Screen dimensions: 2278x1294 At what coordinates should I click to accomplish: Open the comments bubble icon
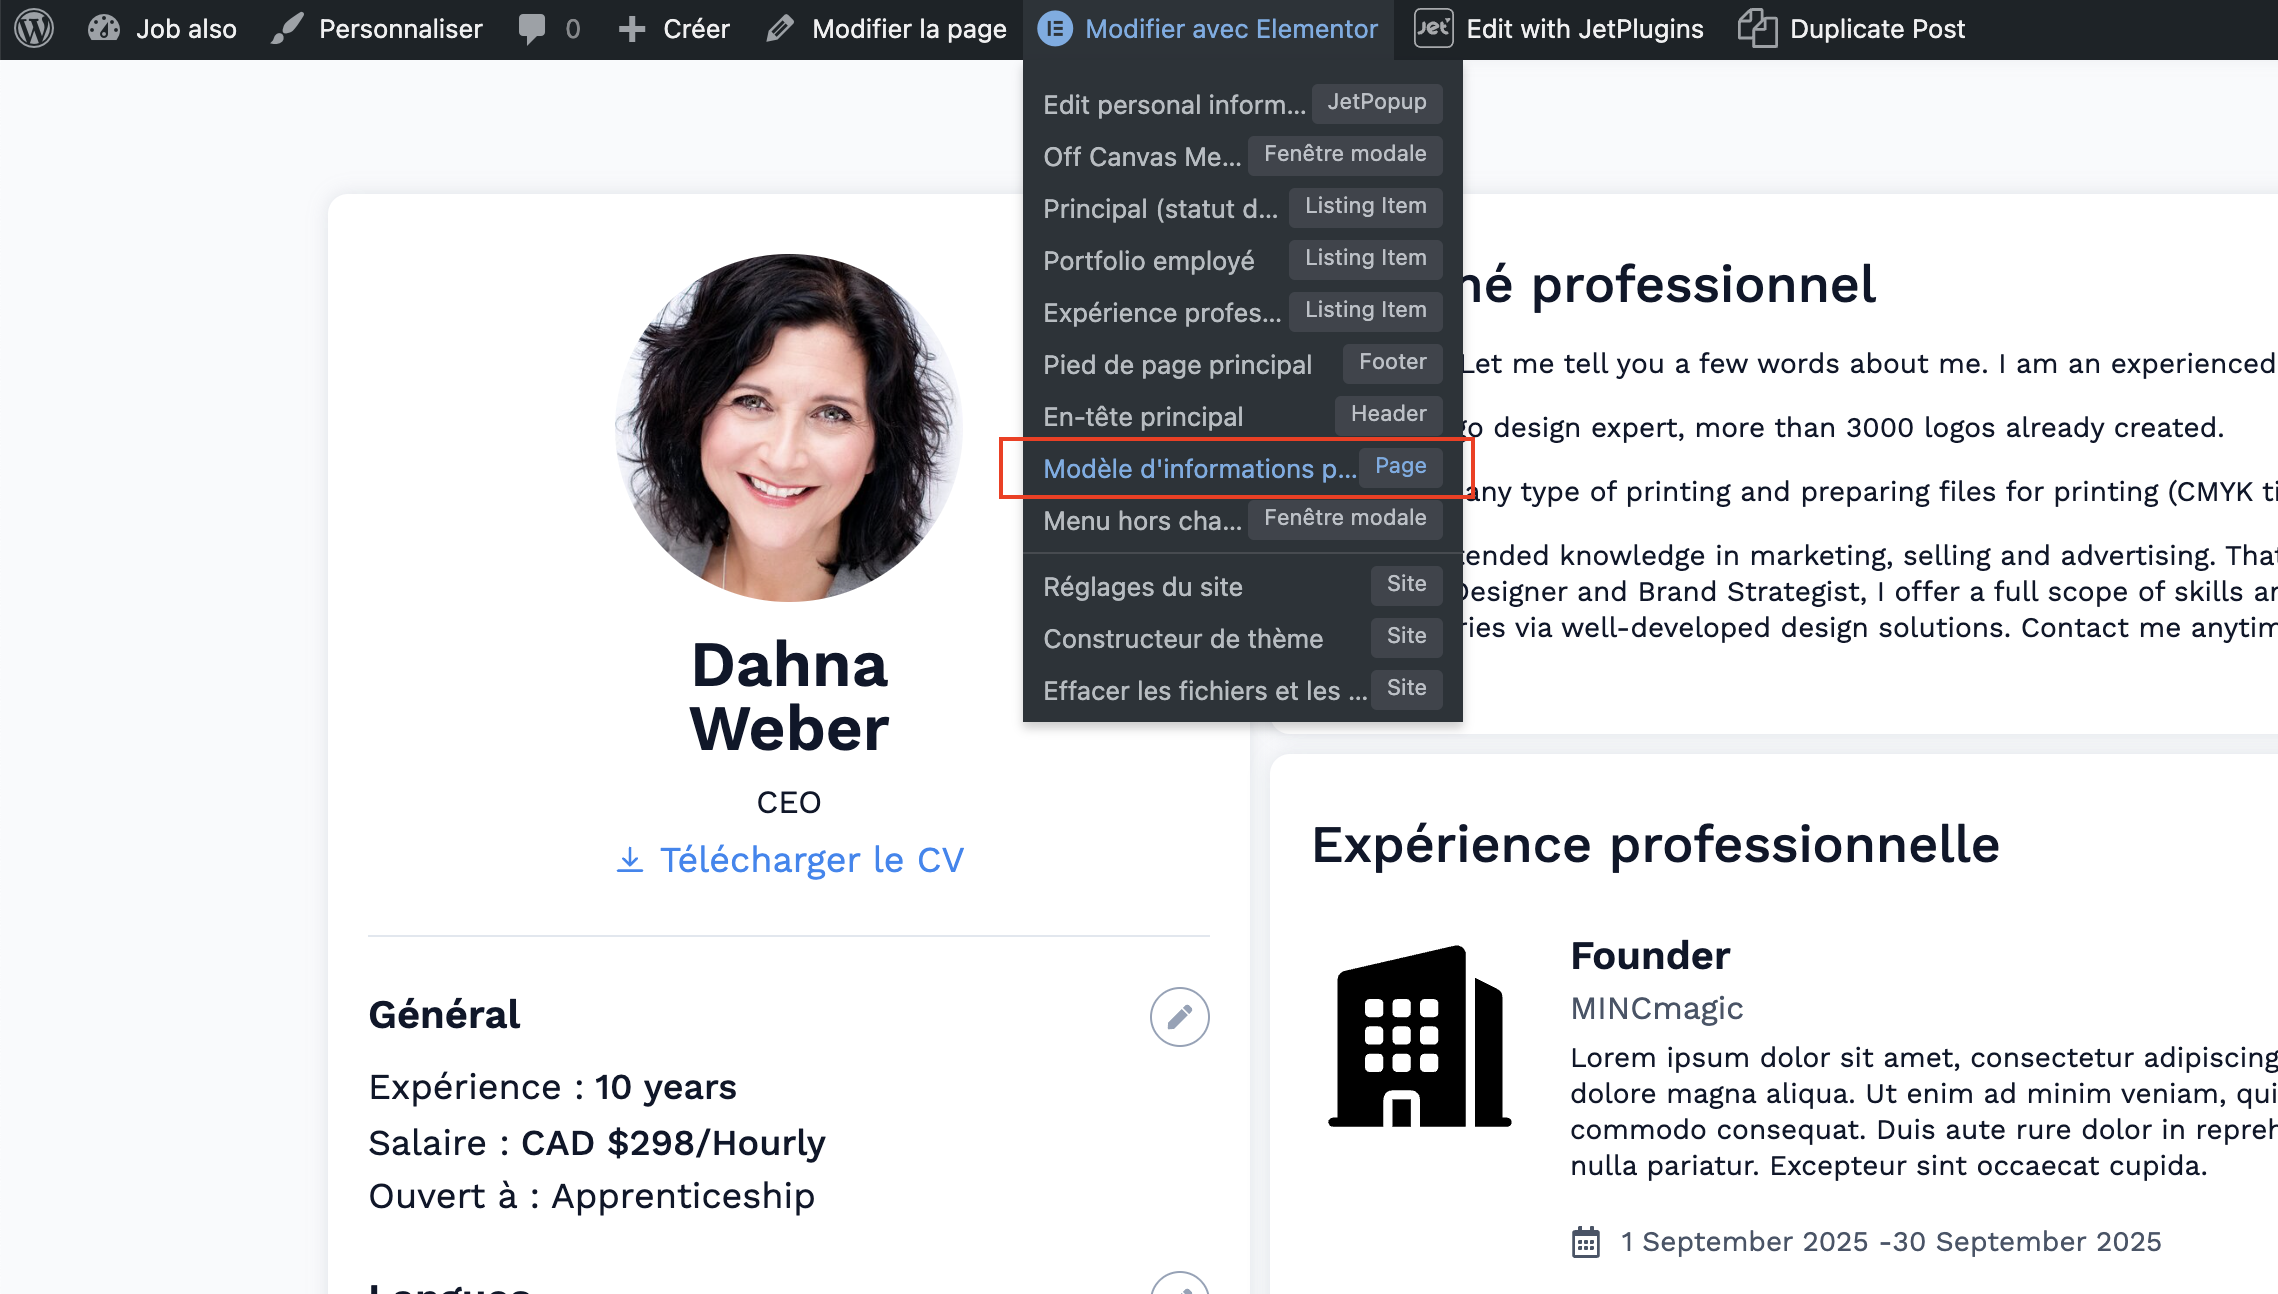pyautogui.click(x=532, y=29)
